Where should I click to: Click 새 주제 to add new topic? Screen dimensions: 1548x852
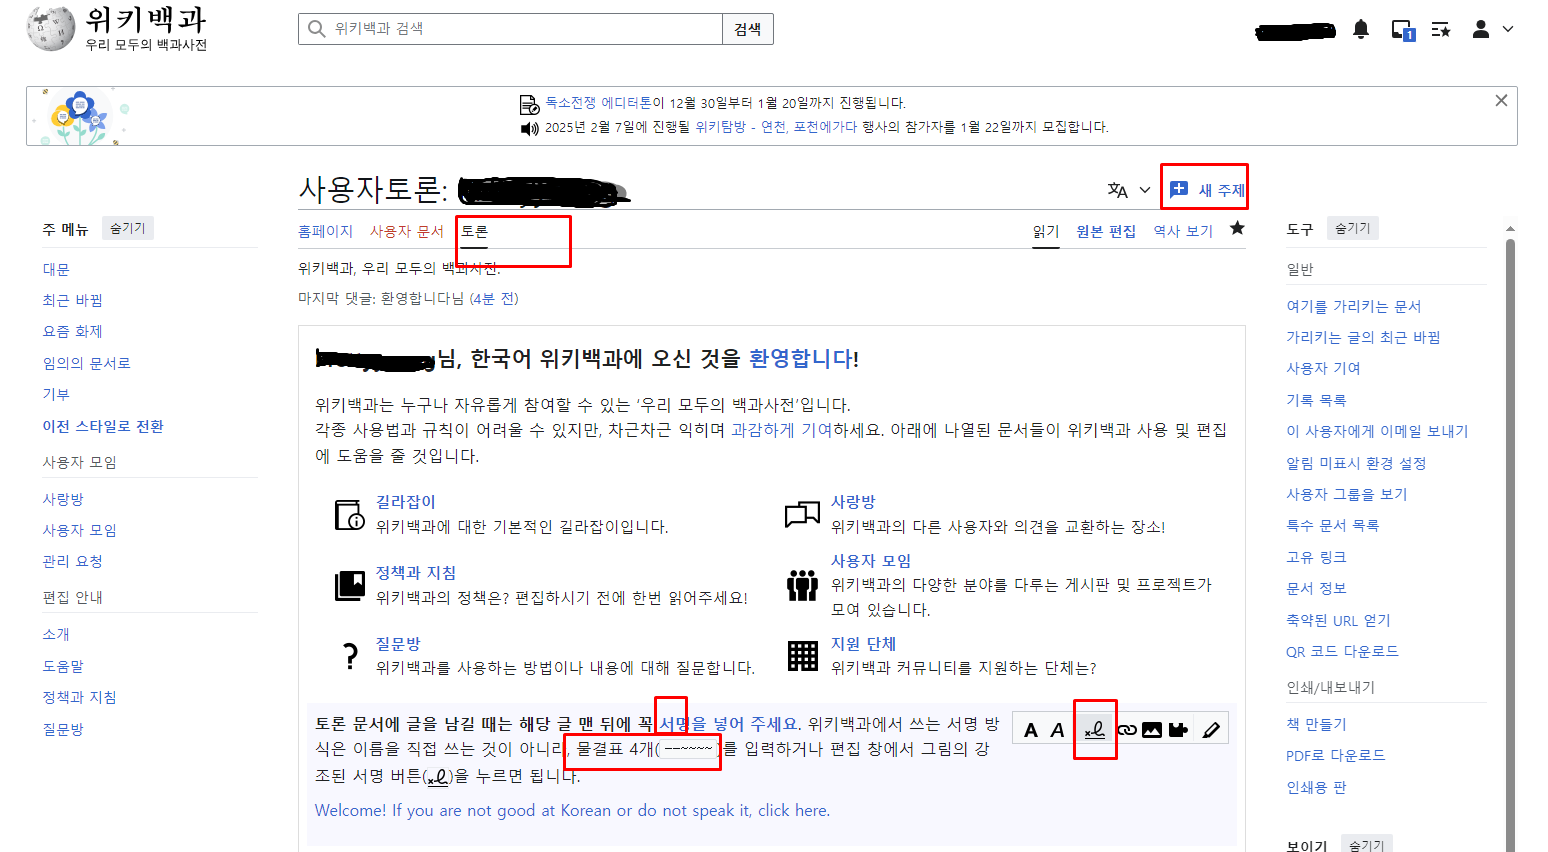(x=1207, y=189)
